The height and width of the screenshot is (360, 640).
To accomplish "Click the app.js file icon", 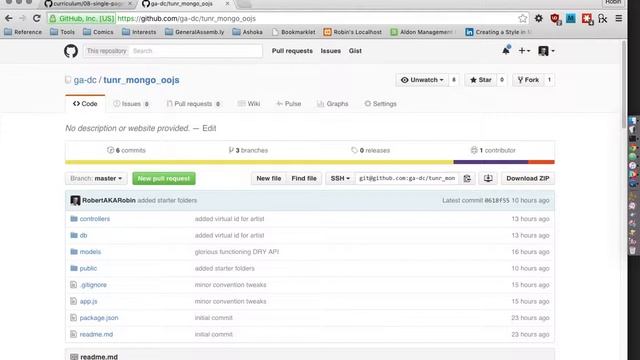I will 73,301.
